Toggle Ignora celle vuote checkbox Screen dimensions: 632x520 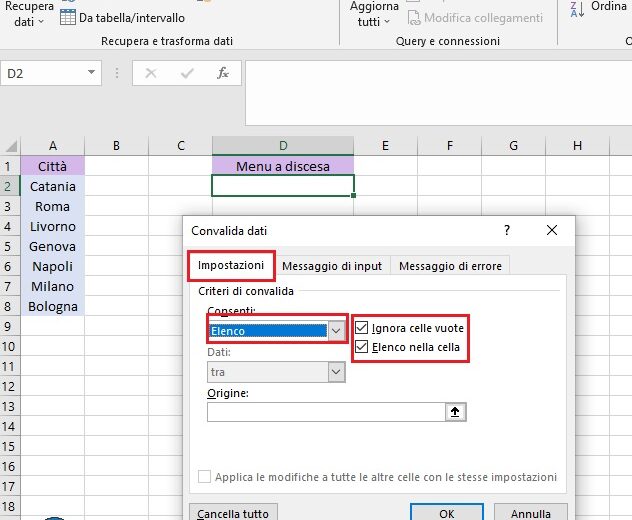[x=363, y=328]
